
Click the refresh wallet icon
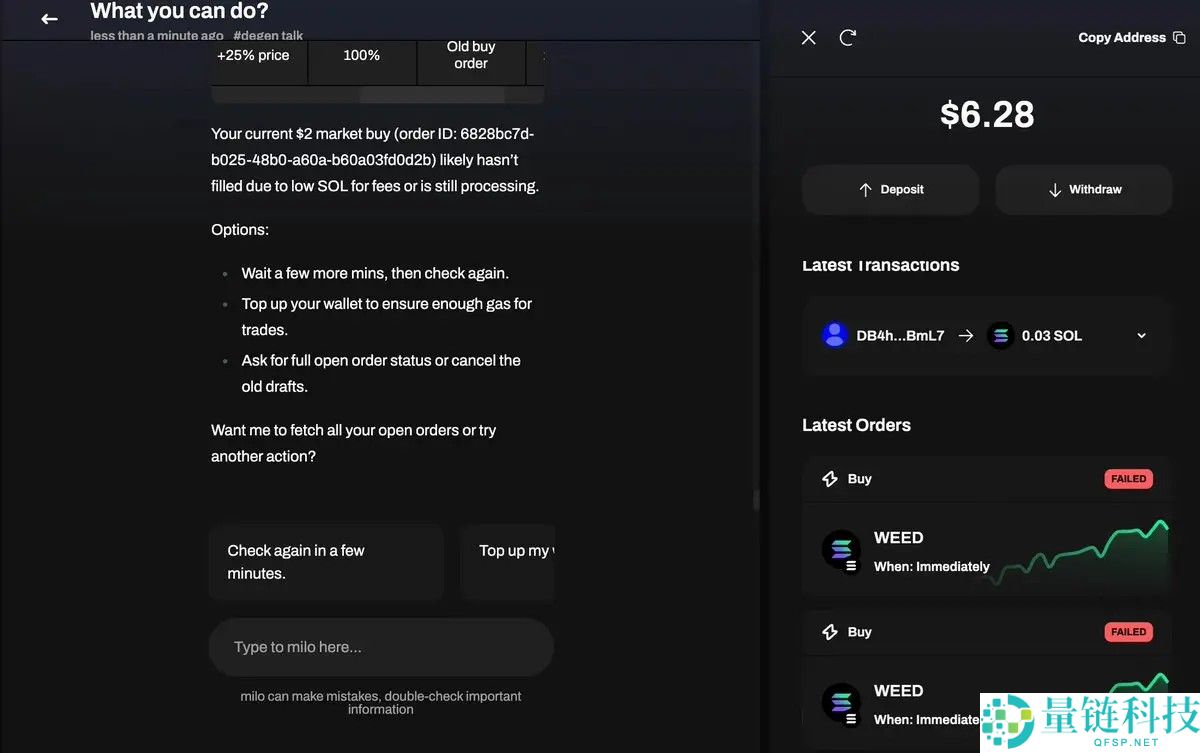click(x=848, y=37)
